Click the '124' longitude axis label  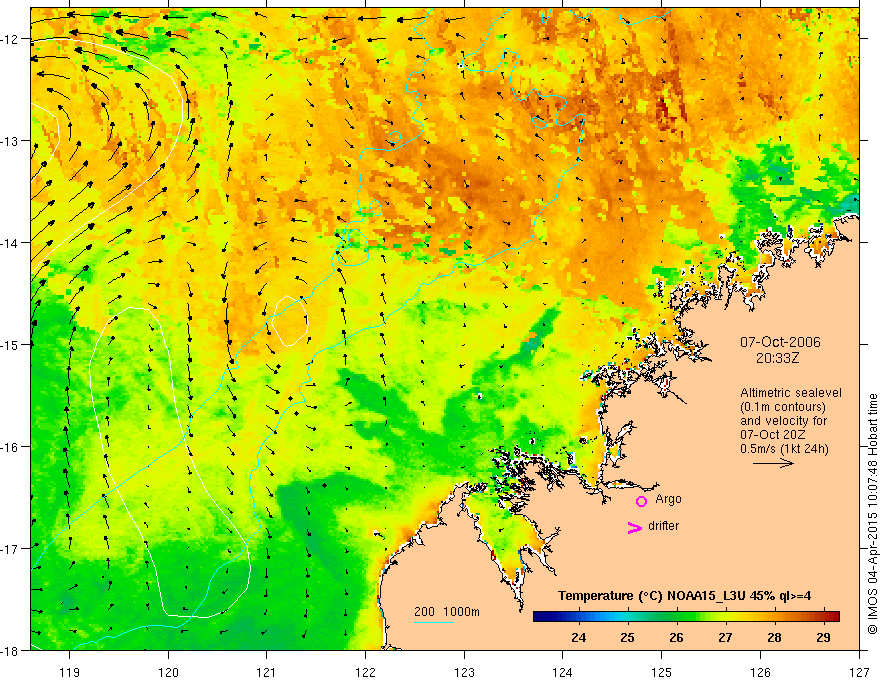(x=563, y=672)
